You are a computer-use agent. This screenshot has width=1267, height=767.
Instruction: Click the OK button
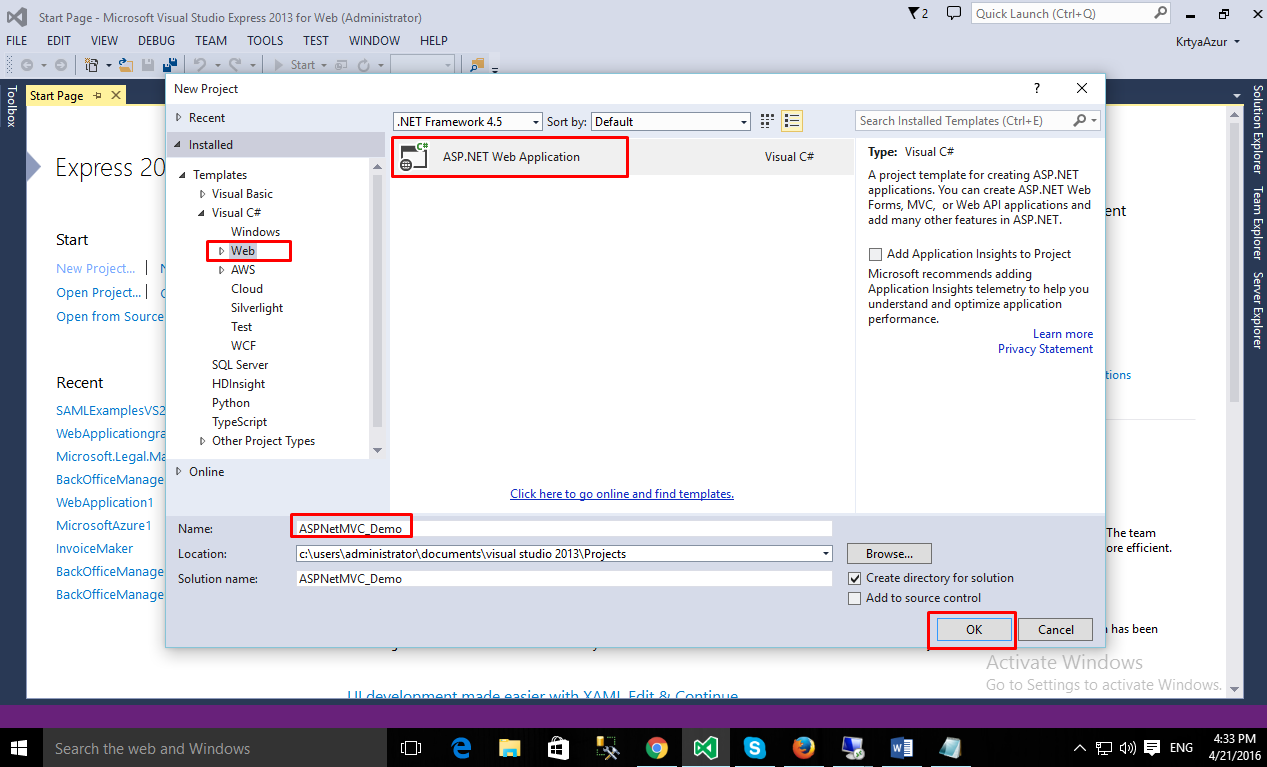pos(974,629)
